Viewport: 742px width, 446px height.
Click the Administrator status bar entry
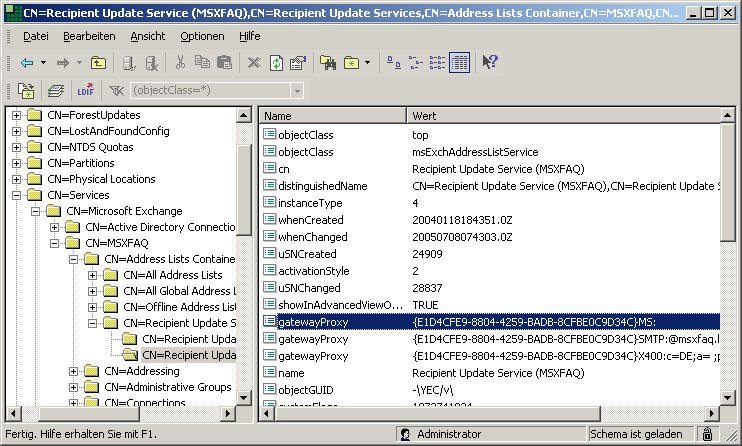click(490, 434)
